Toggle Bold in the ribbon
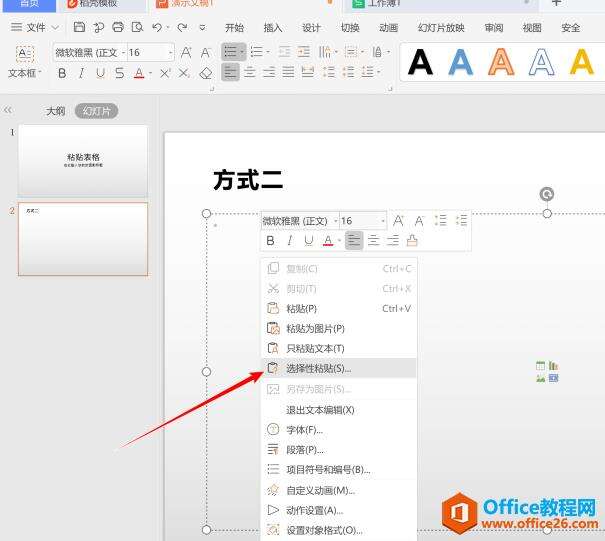Viewport: 605px width, 541px height. pyautogui.click(x=62, y=73)
